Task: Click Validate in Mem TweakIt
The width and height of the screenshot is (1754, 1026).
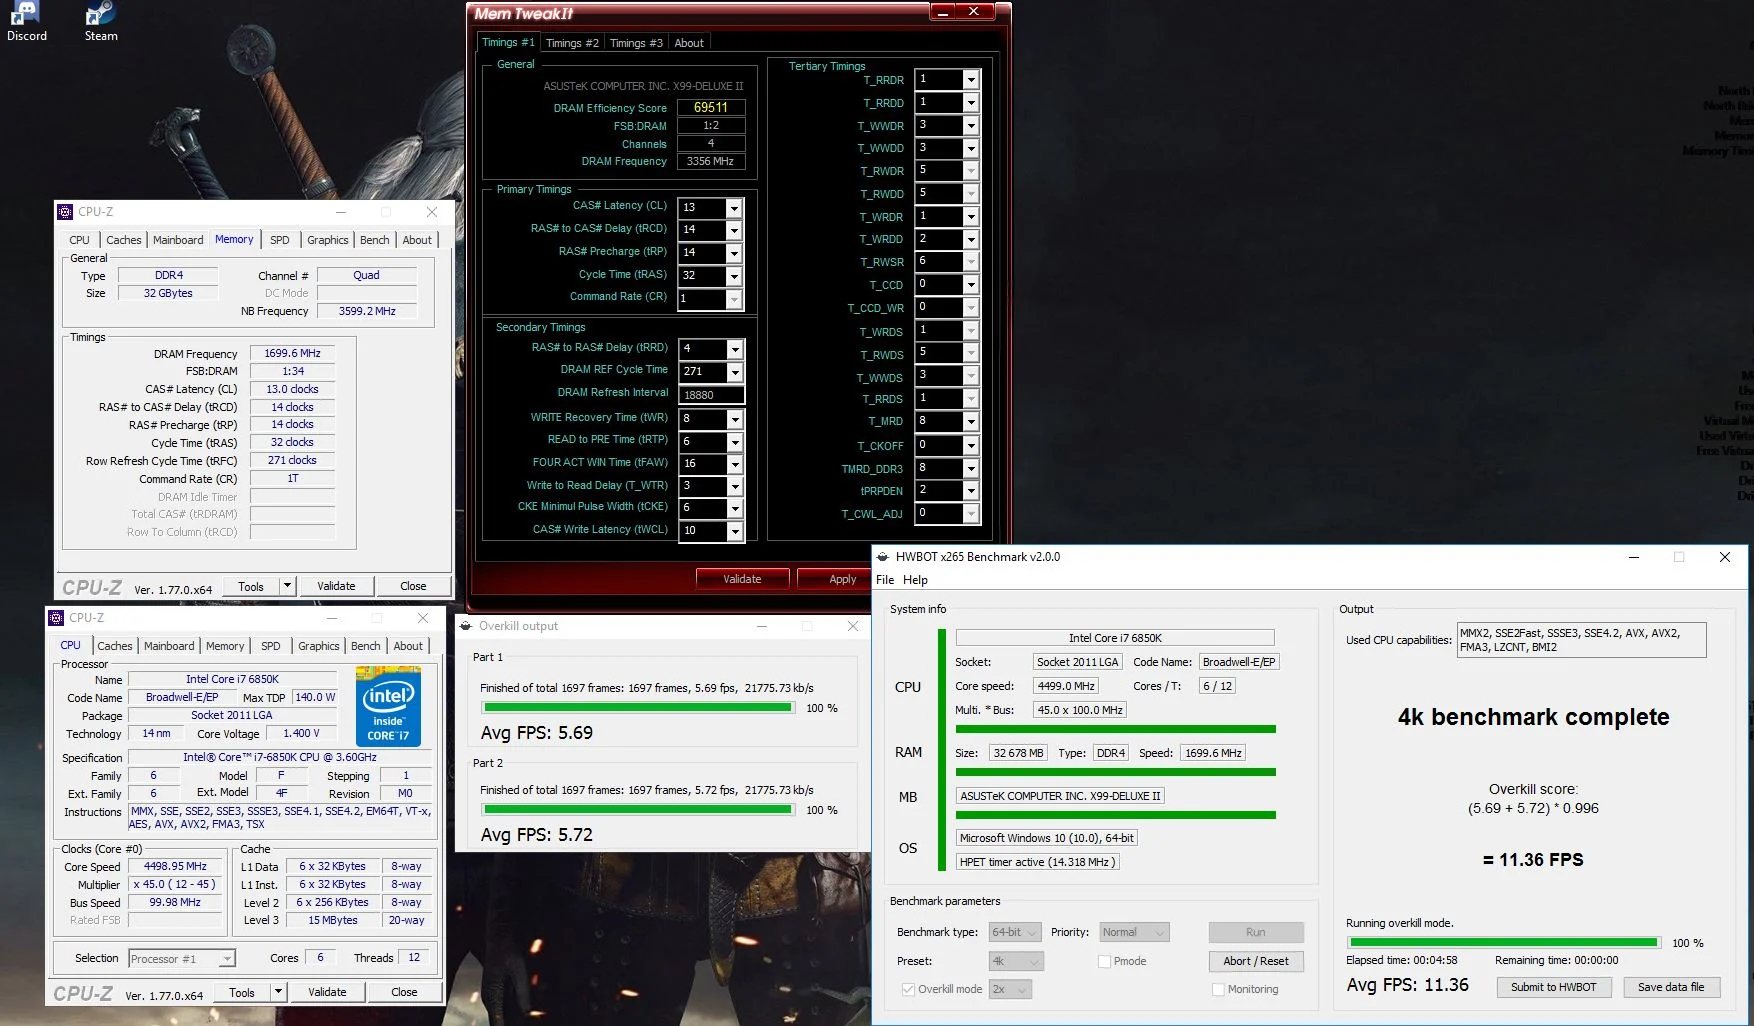Action: (742, 579)
